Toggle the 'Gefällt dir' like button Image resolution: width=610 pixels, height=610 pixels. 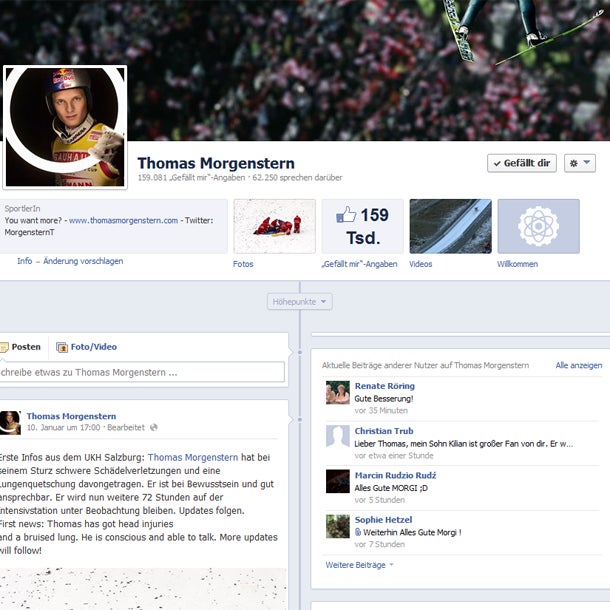pyautogui.click(x=521, y=163)
